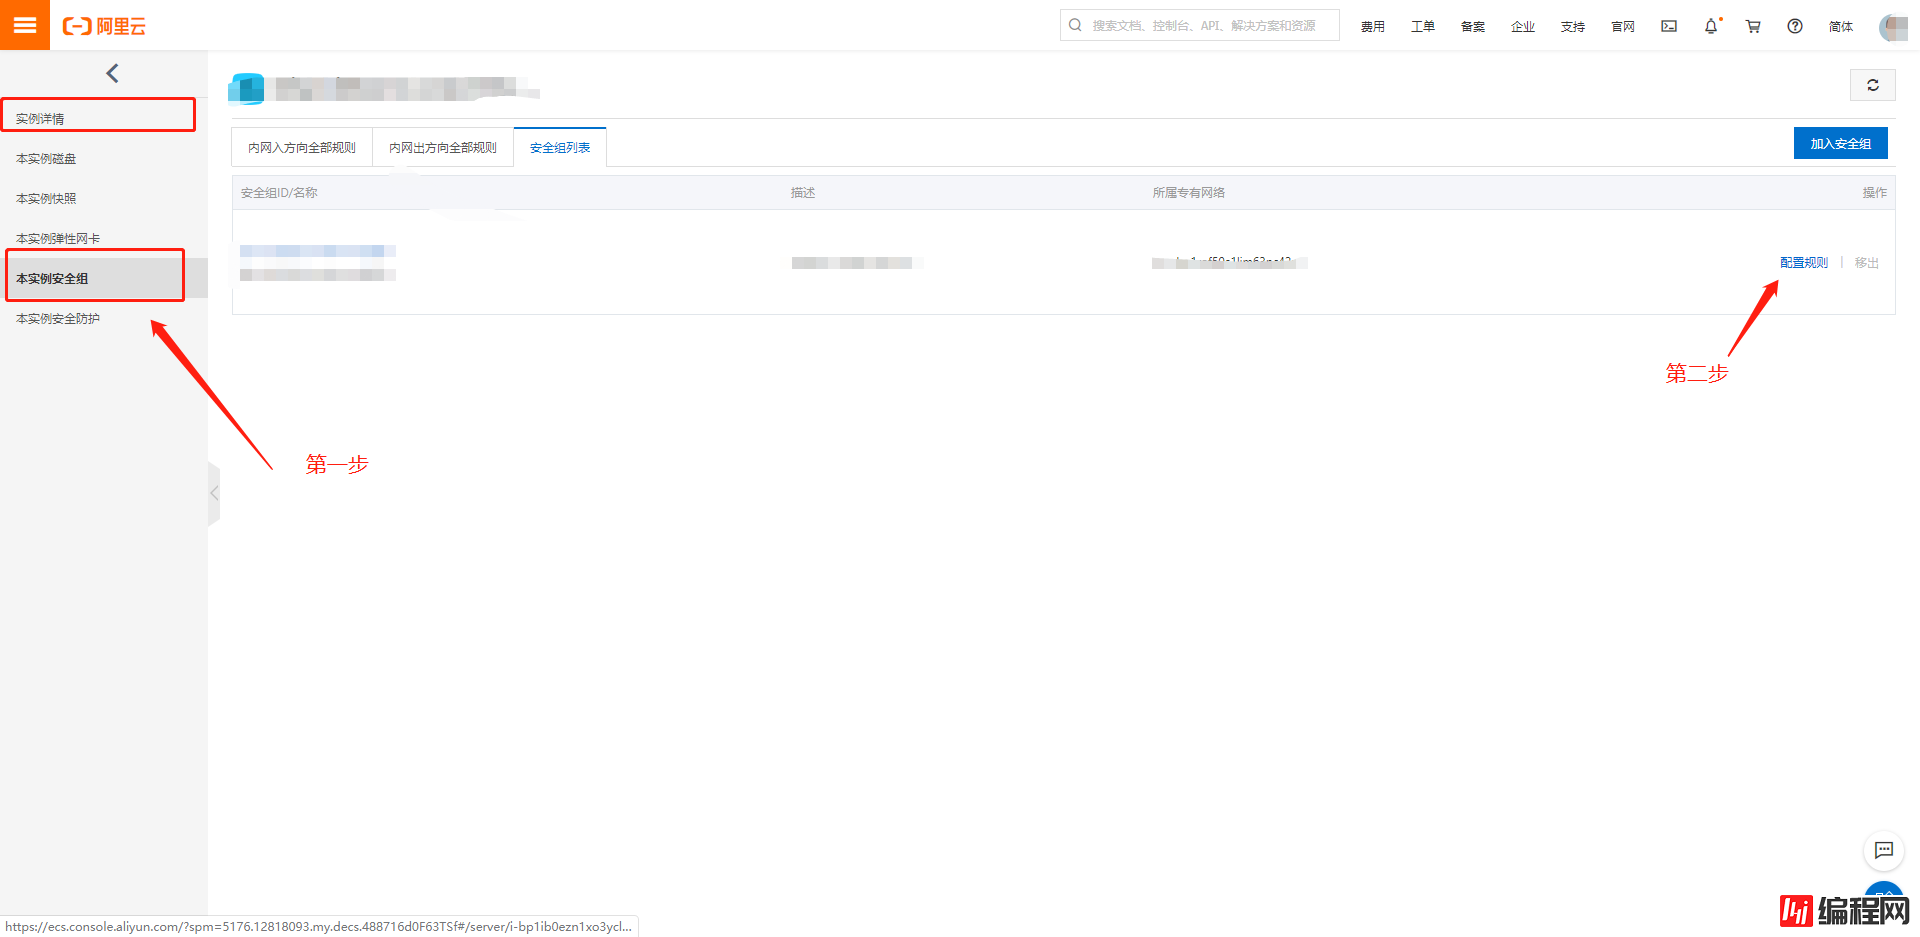Screen dimensions: 1920x937
Task: Refresh the page with the refresh icon
Action: (x=1872, y=85)
